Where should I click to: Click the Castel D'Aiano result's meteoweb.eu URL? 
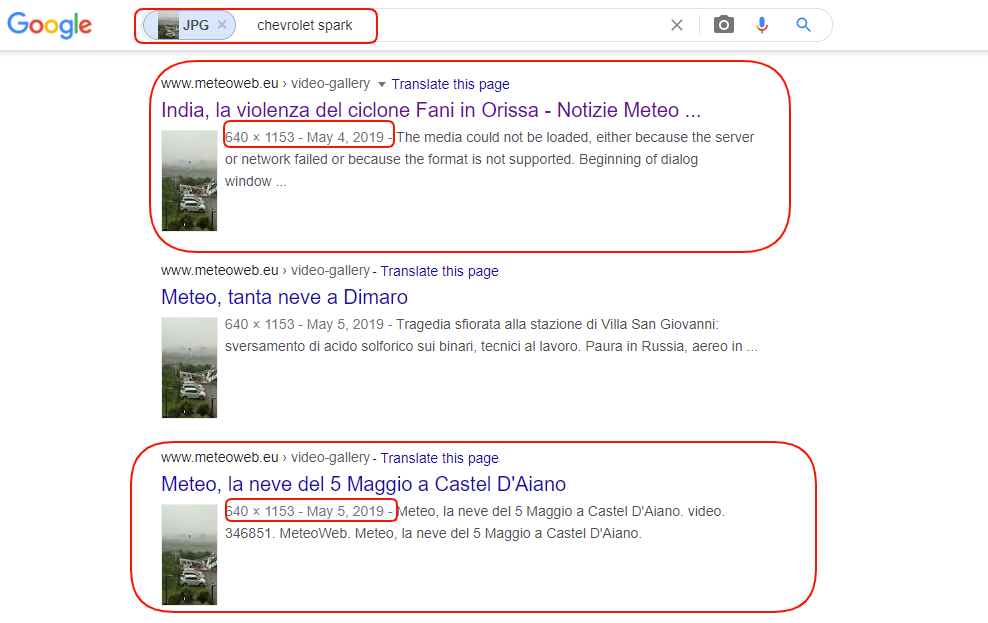[265, 457]
